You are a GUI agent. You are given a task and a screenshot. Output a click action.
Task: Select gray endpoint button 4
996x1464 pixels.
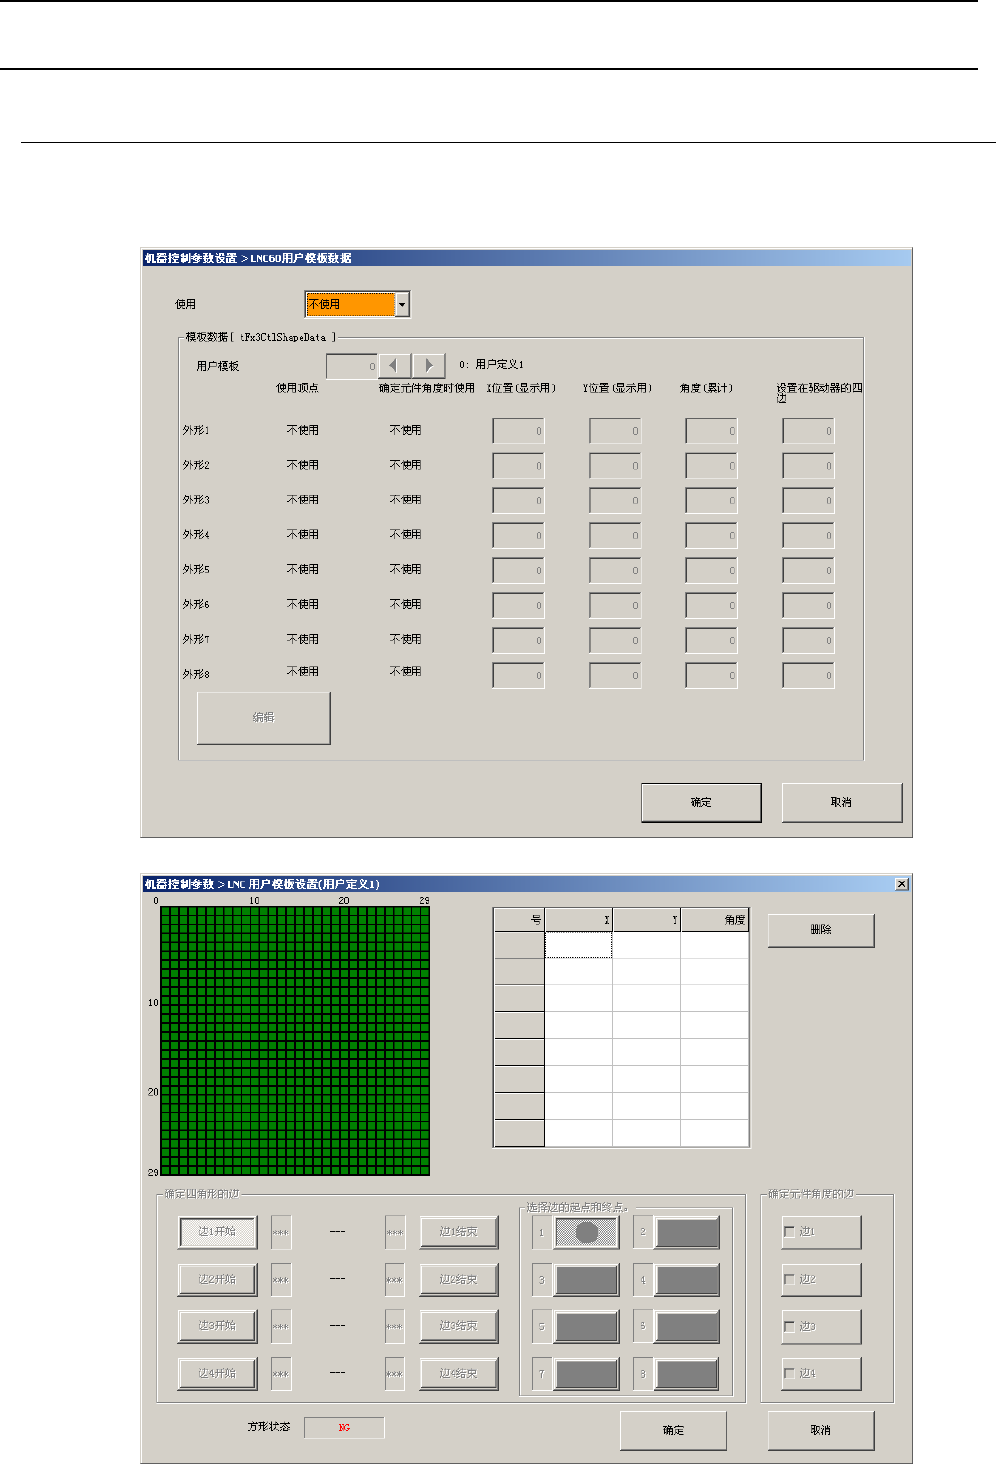pyautogui.click(x=687, y=1280)
